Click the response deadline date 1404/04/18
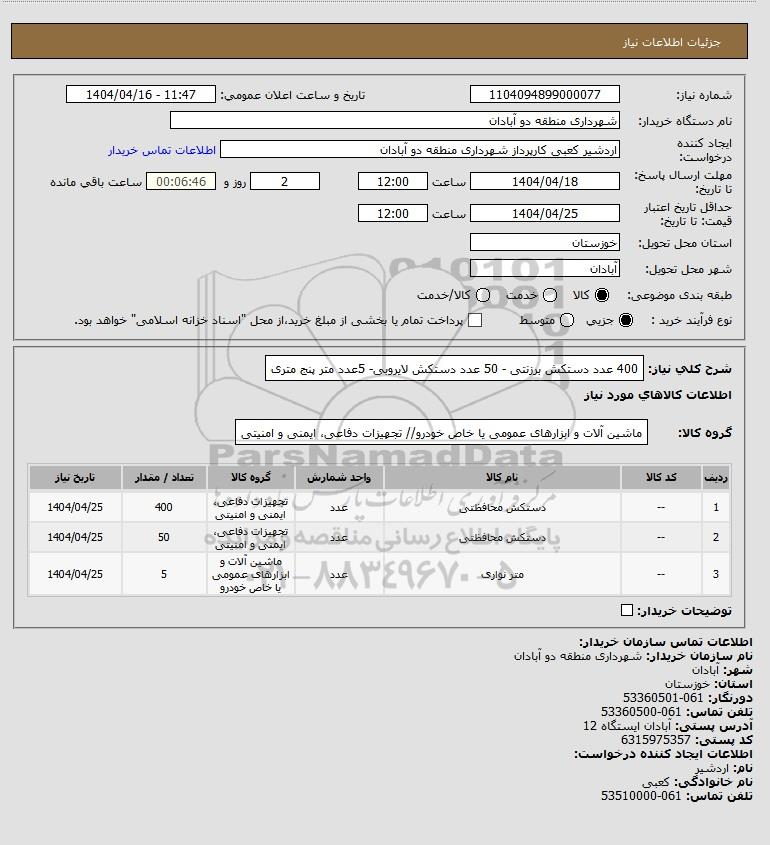 (x=545, y=181)
